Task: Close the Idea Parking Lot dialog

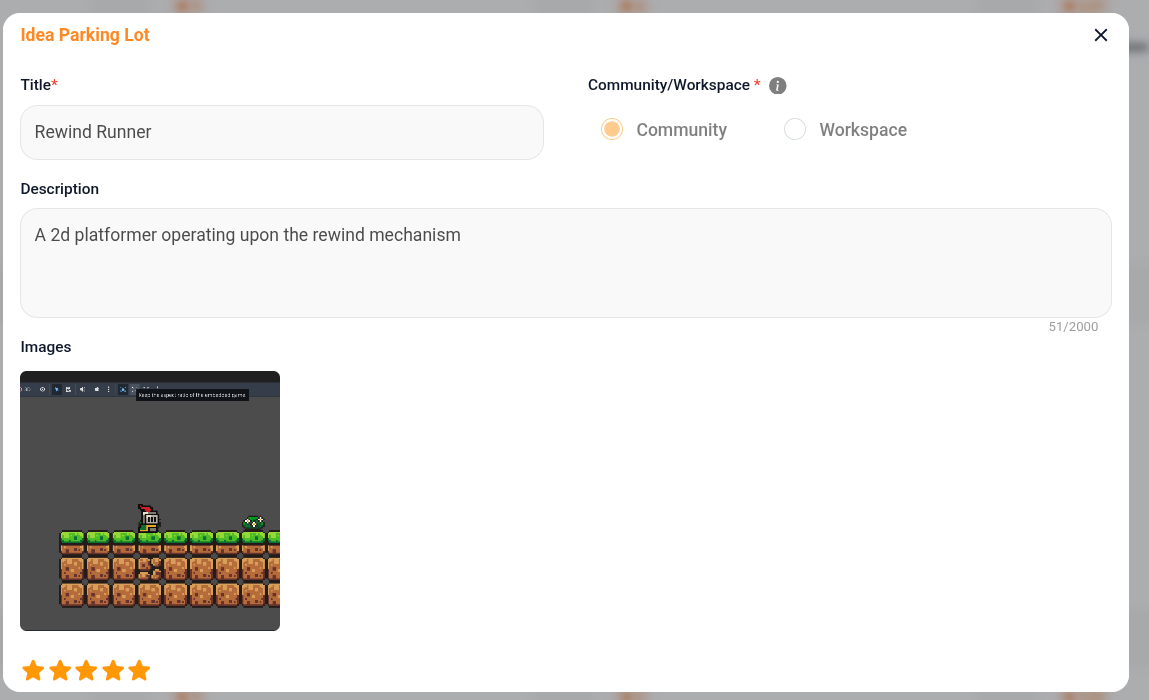Action: pyautogui.click(x=1100, y=35)
